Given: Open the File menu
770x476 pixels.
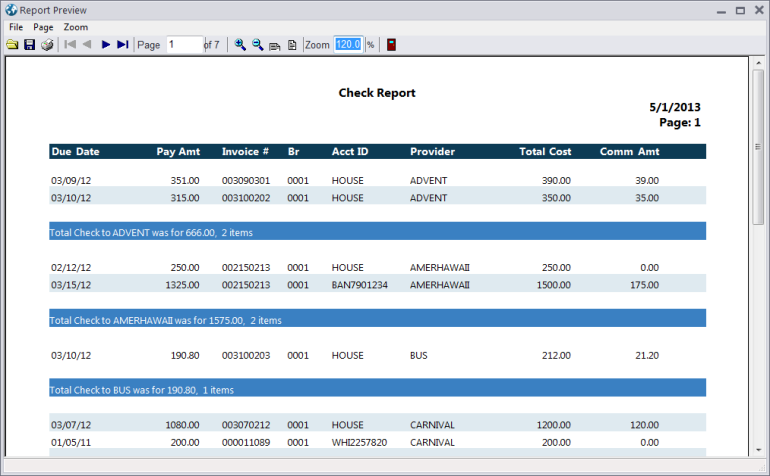Looking at the screenshot, I should coord(16,27).
